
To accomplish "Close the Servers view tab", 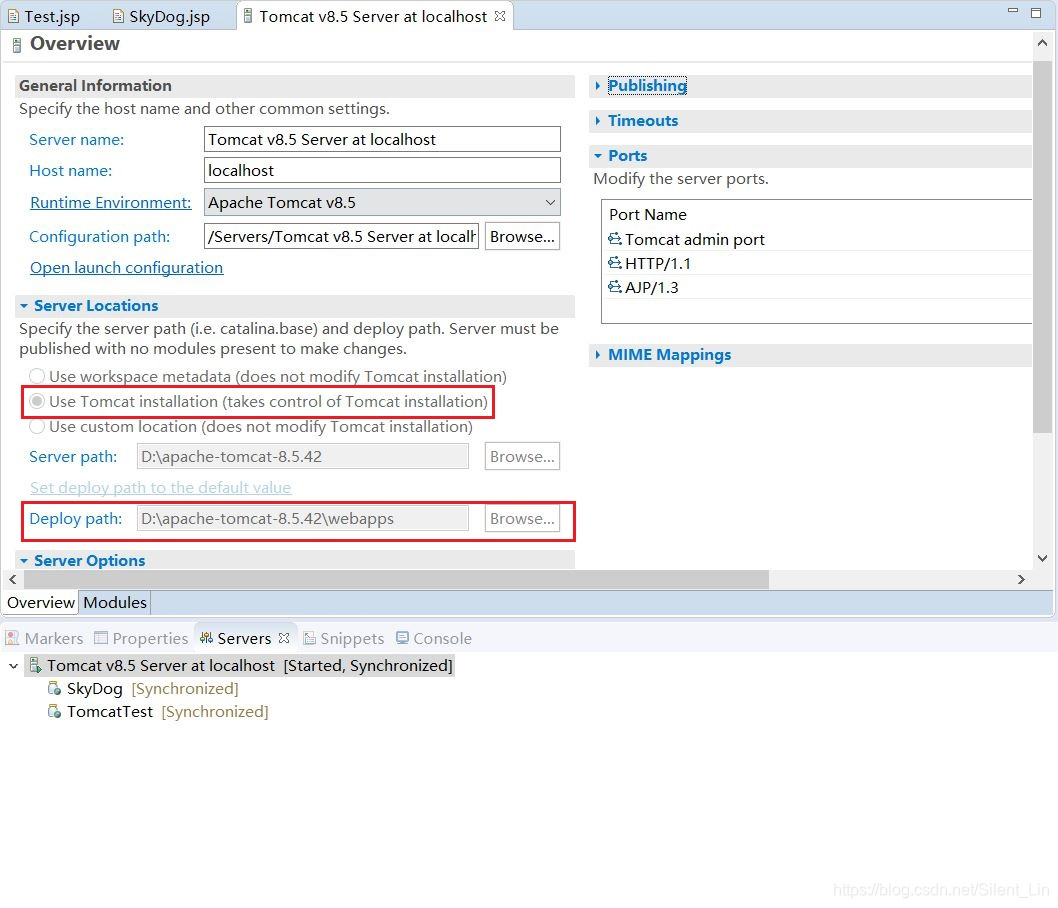I will (284, 638).
